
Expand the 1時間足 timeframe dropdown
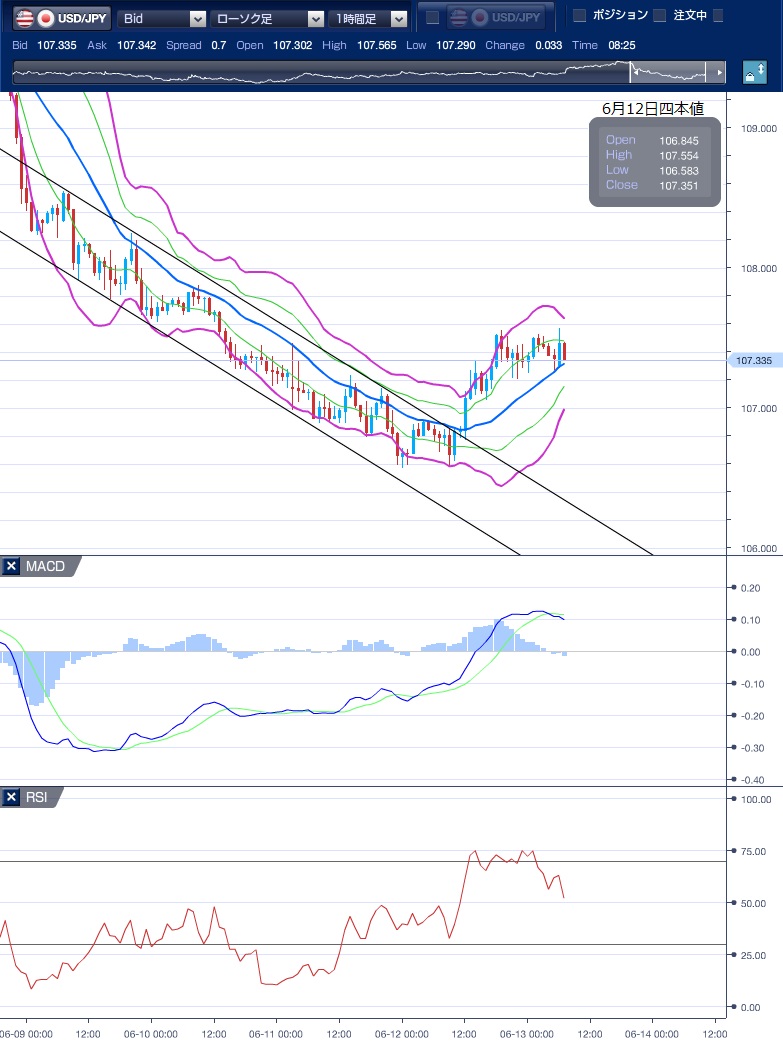click(x=370, y=18)
